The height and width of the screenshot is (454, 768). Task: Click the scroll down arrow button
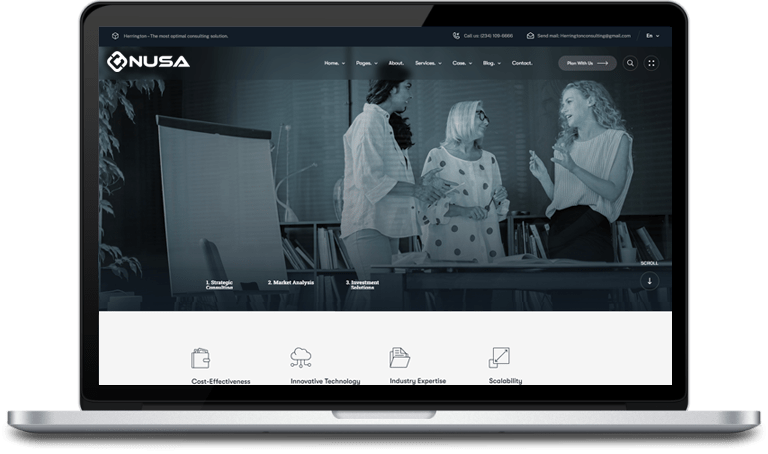(649, 281)
